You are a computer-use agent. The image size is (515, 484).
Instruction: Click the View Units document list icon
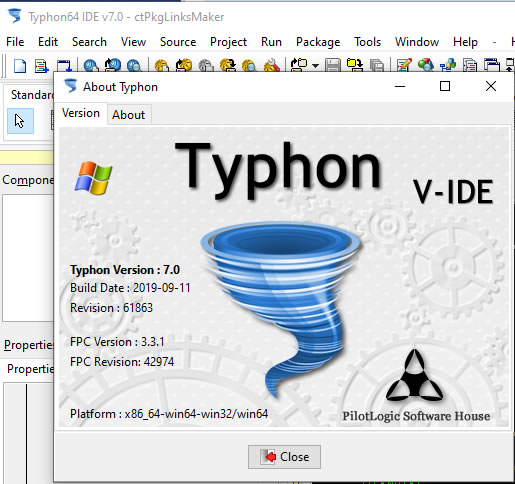pos(470,65)
